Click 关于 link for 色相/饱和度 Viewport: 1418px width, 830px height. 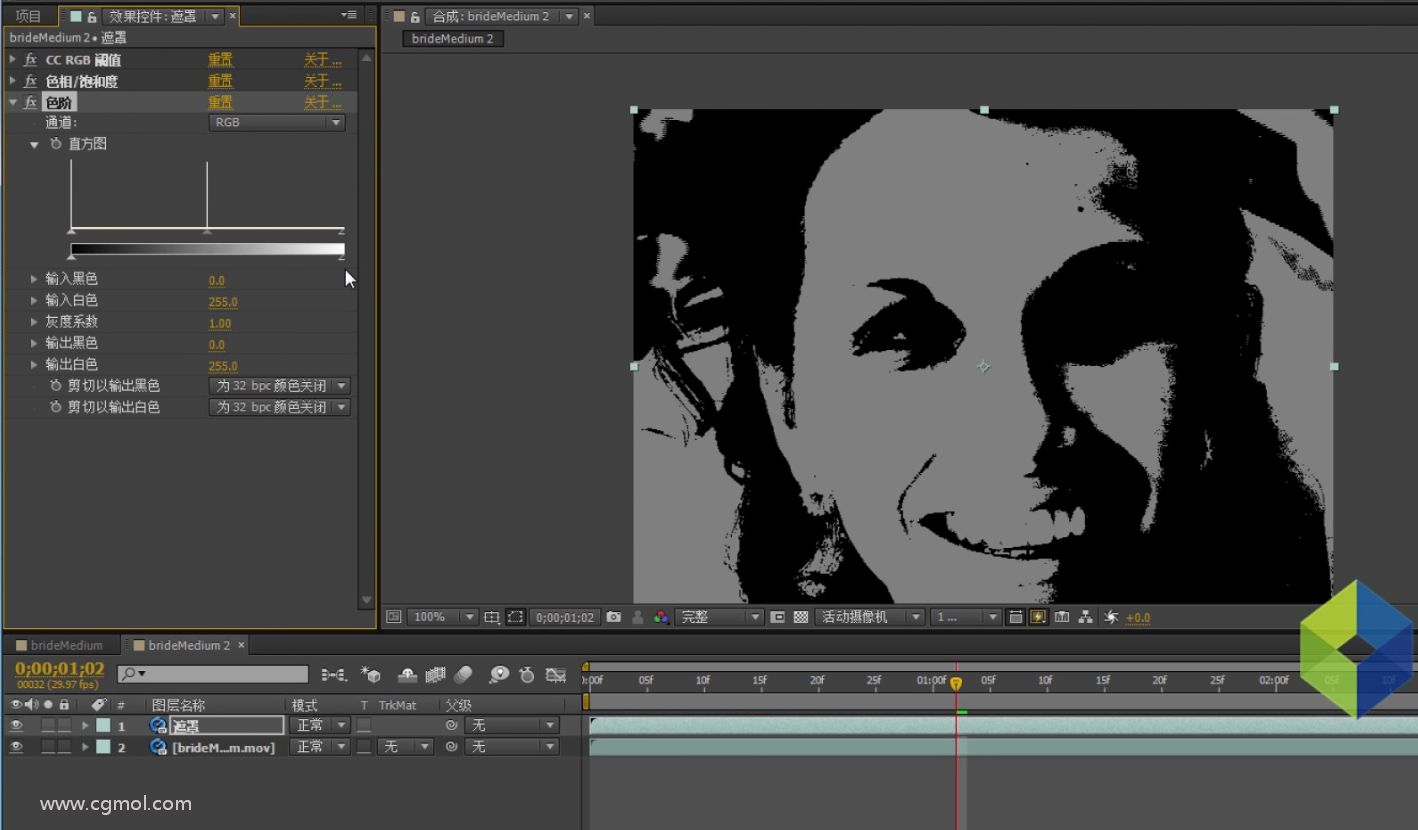pyautogui.click(x=322, y=81)
